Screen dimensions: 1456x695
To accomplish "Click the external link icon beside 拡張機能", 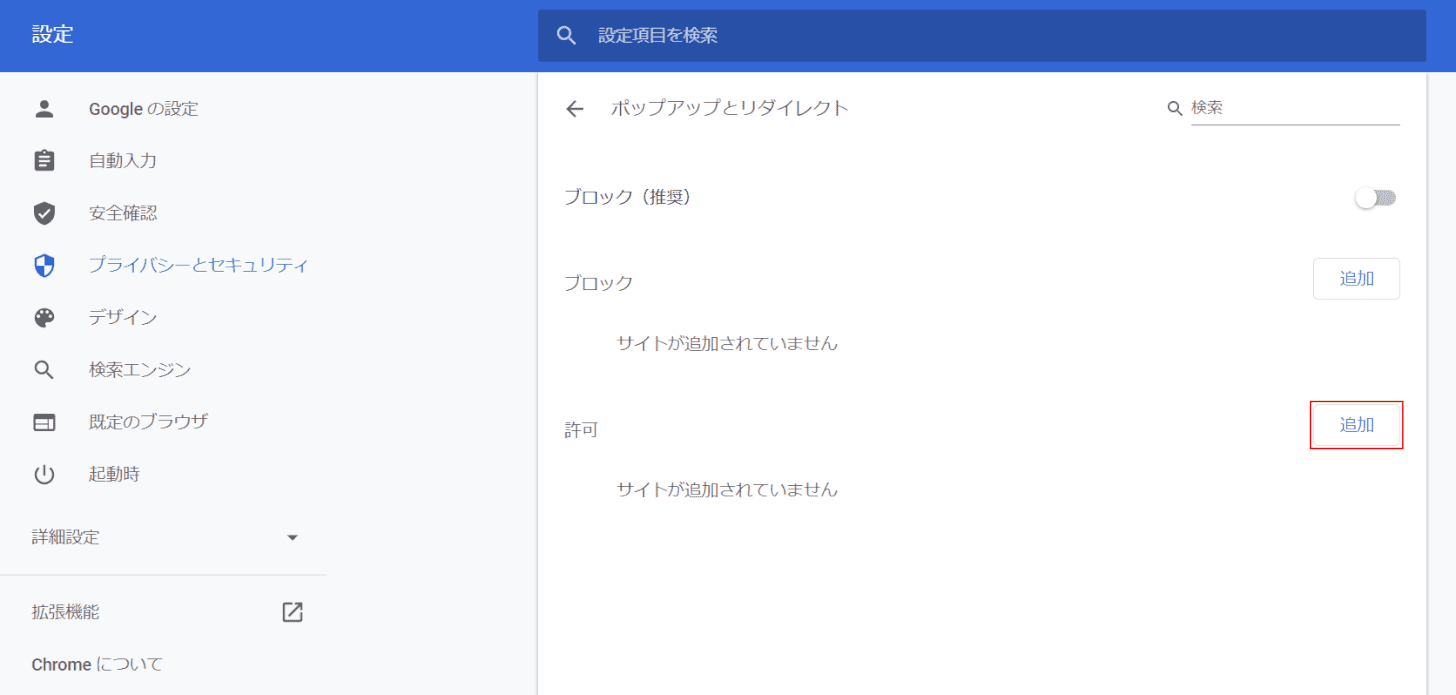I will pyautogui.click(x=292, y=612).
